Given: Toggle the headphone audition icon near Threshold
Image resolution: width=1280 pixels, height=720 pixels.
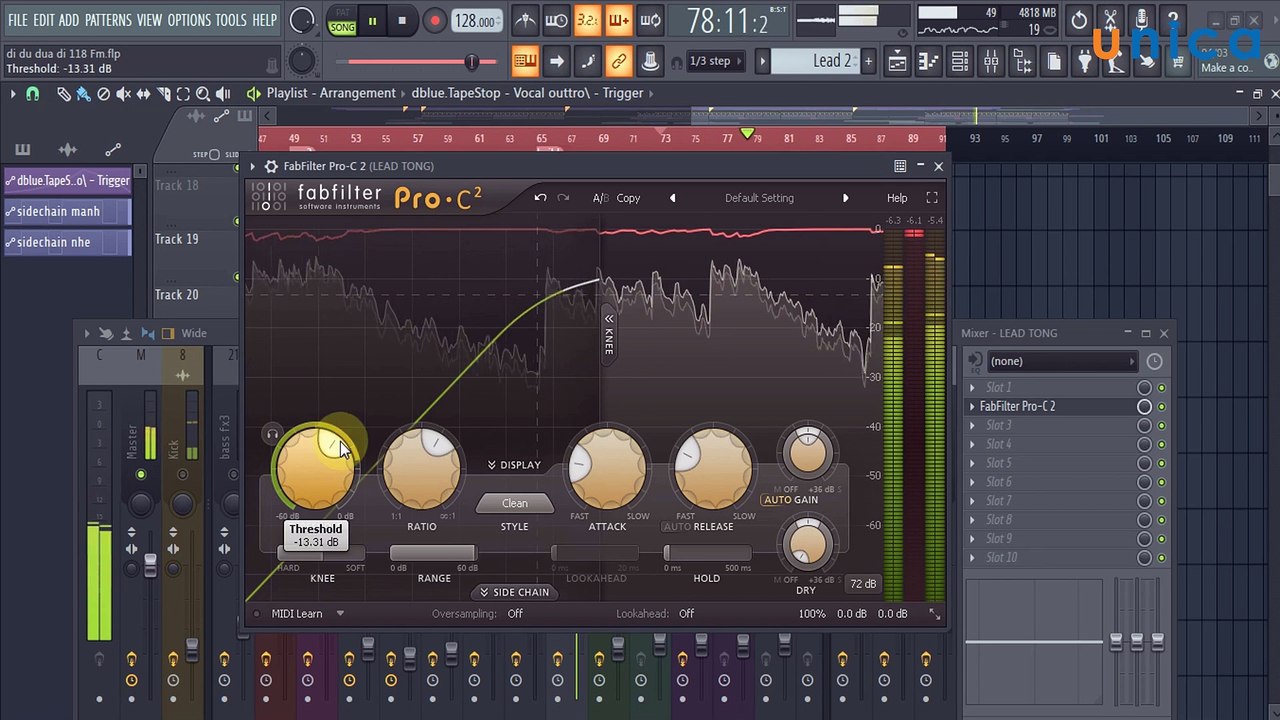Looking at the screenshot, I should 272,434.
